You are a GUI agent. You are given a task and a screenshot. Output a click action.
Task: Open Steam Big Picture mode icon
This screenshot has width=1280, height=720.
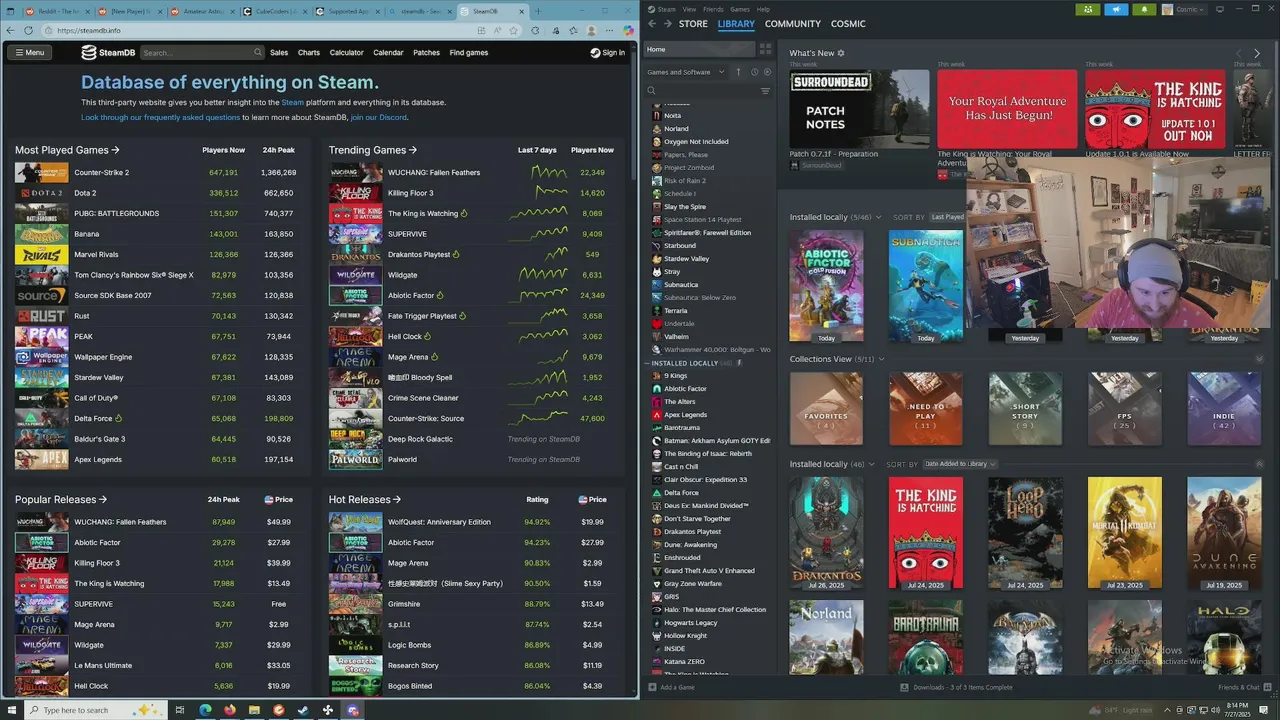click(x=1219, y=9)
